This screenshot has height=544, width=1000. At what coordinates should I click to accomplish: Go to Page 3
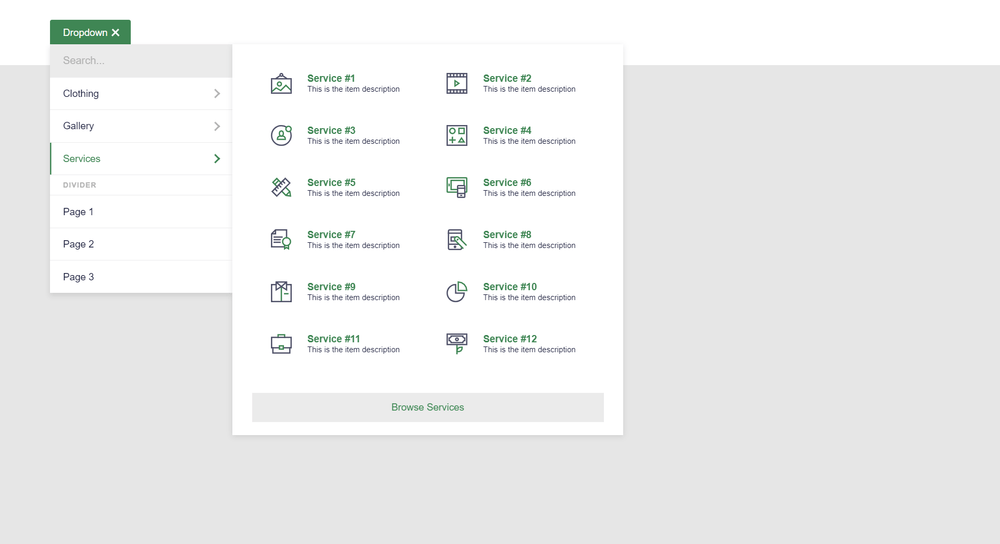(141, 277)
